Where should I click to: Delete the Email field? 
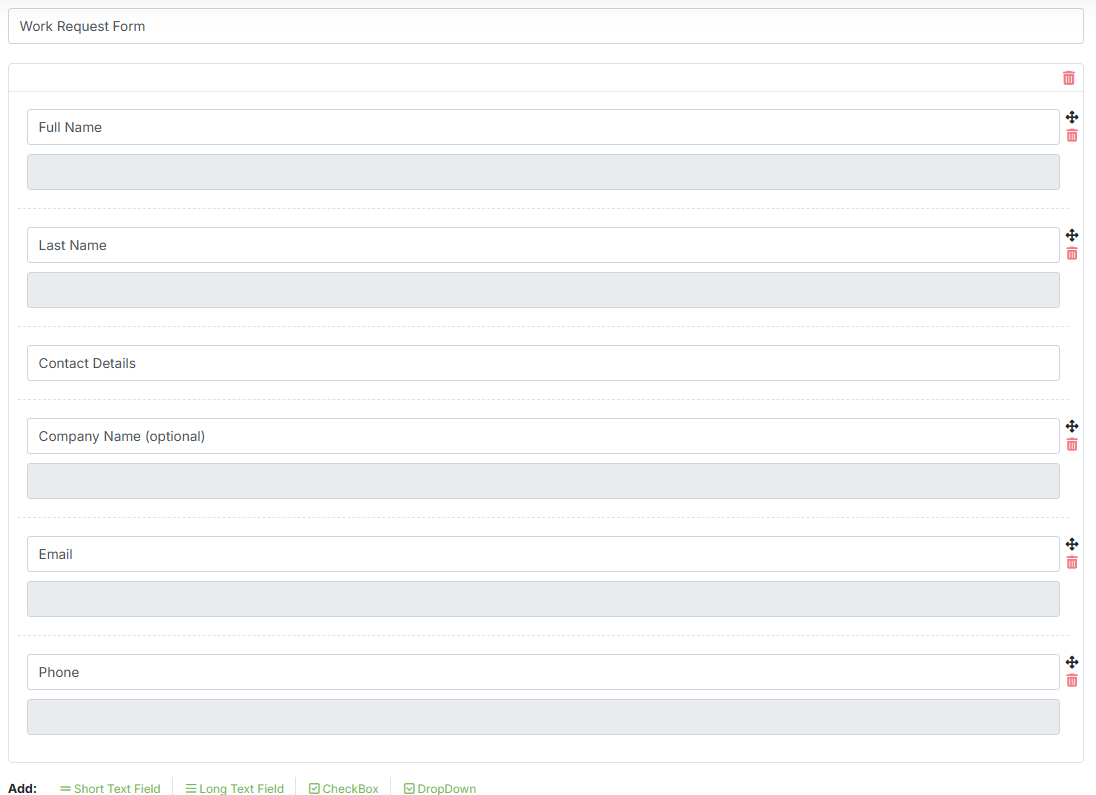click(1072, 561)
